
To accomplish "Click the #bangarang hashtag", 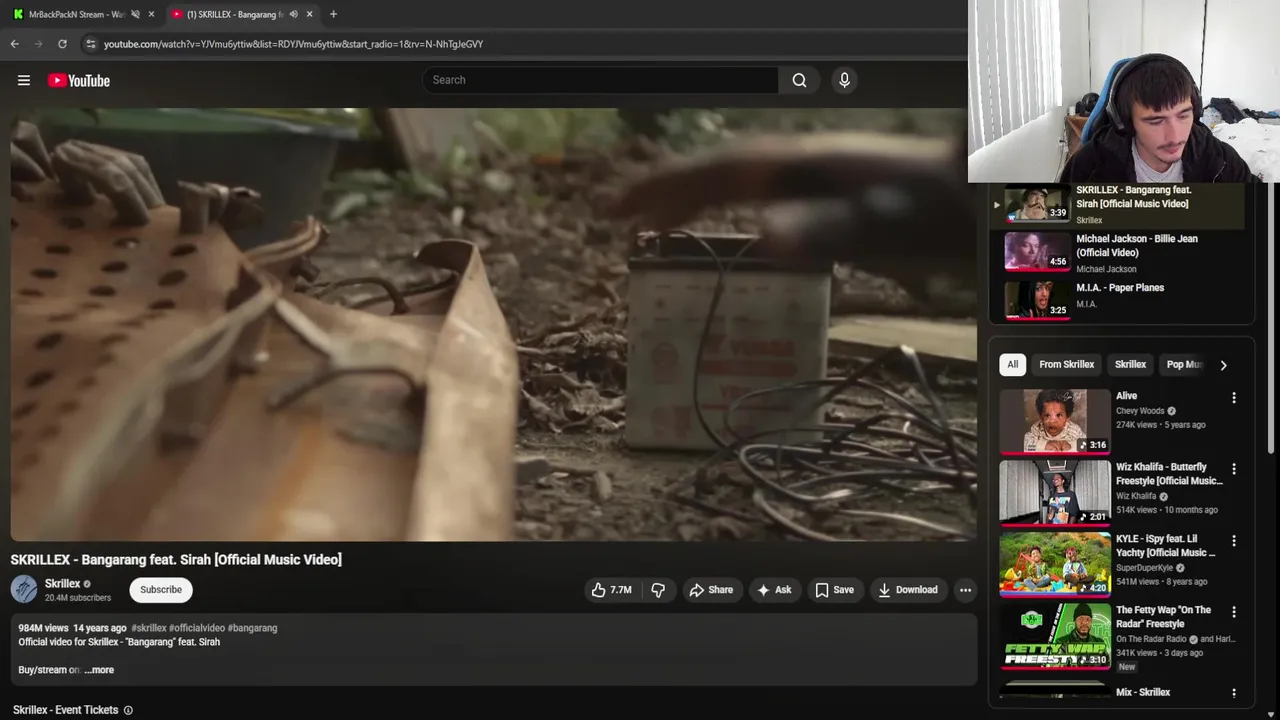I will pyautogui.click(x=252, y=628).
